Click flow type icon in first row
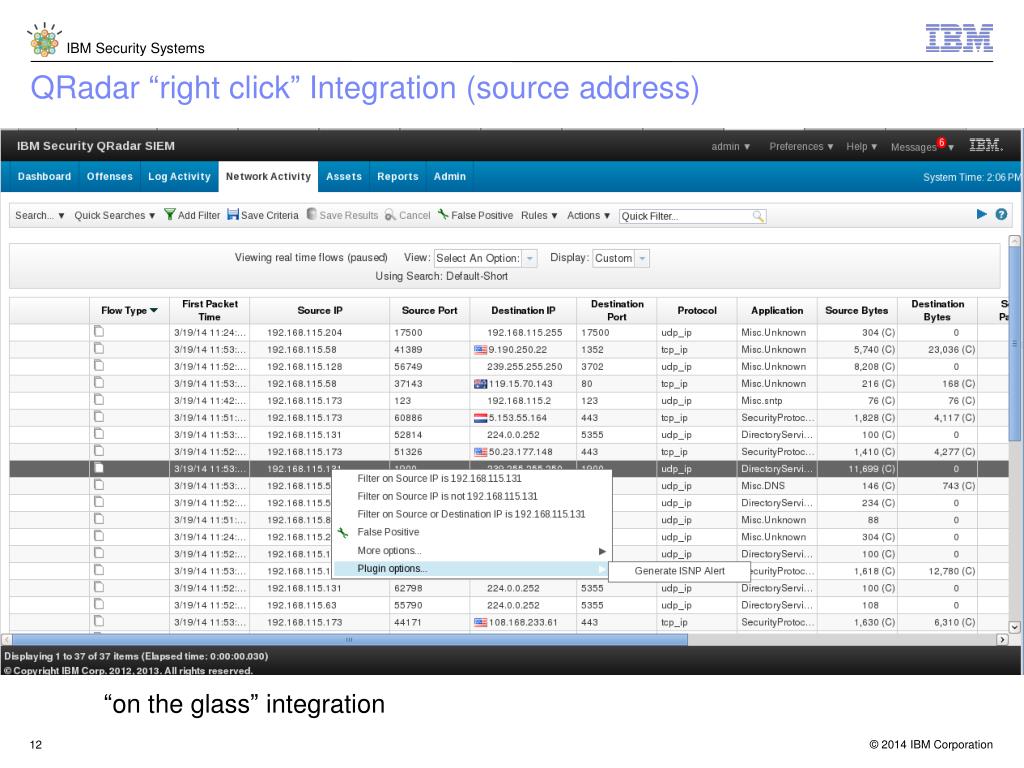1024x768 pixels. point(99,332)
